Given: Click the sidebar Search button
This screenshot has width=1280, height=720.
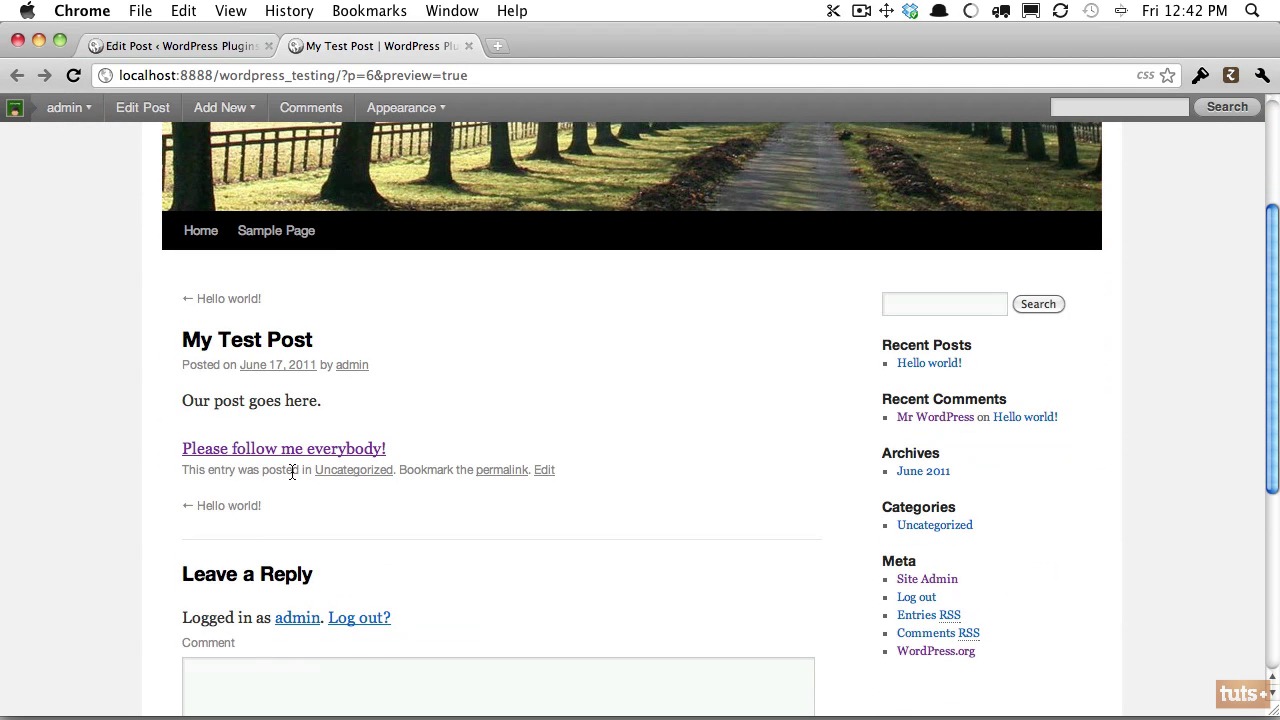Looking at the screenshot, I should click(1038, 304).
